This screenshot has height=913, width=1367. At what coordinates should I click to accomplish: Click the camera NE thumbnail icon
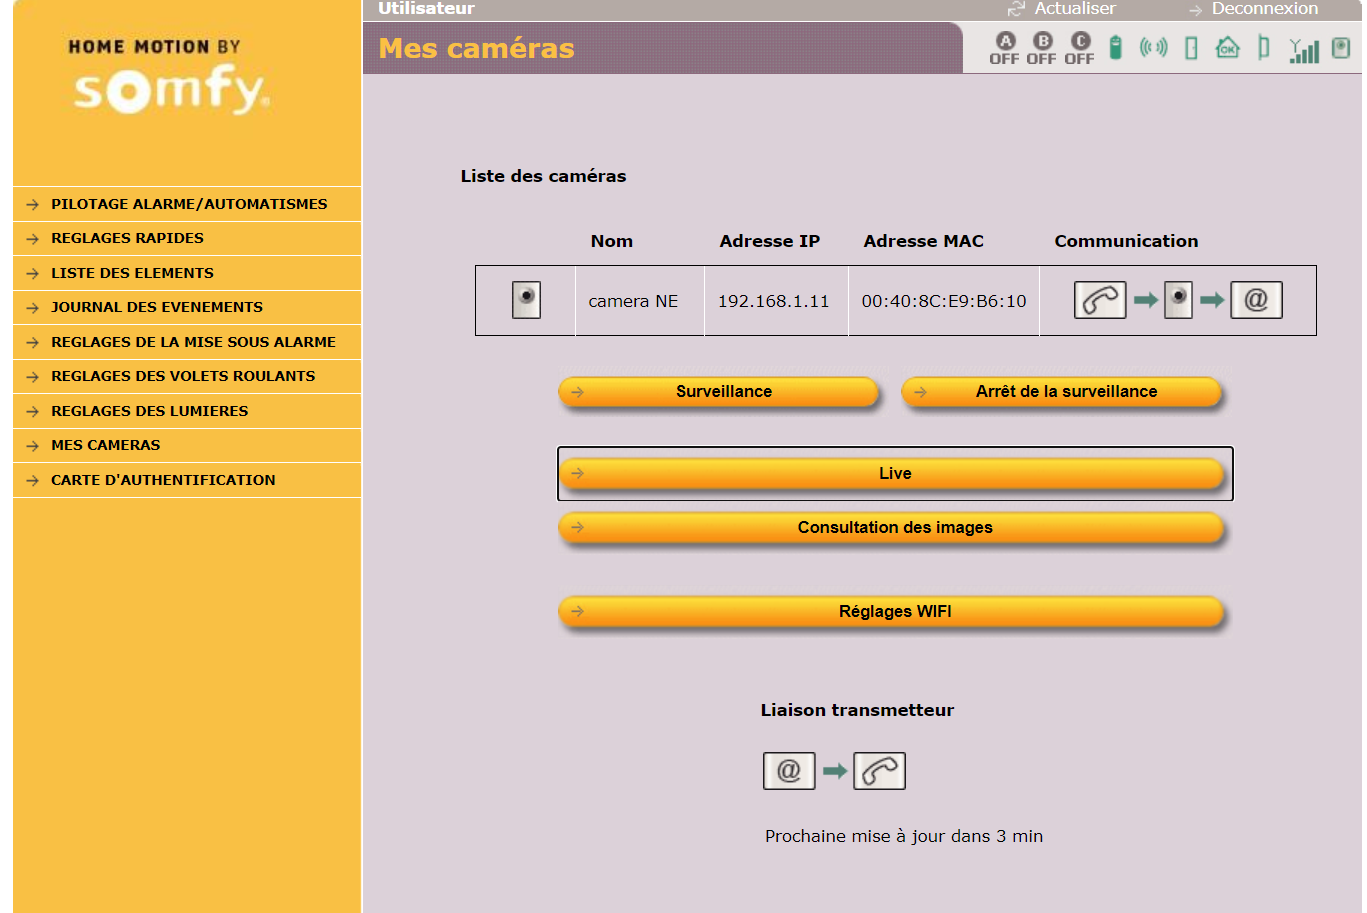pos(526,300)
